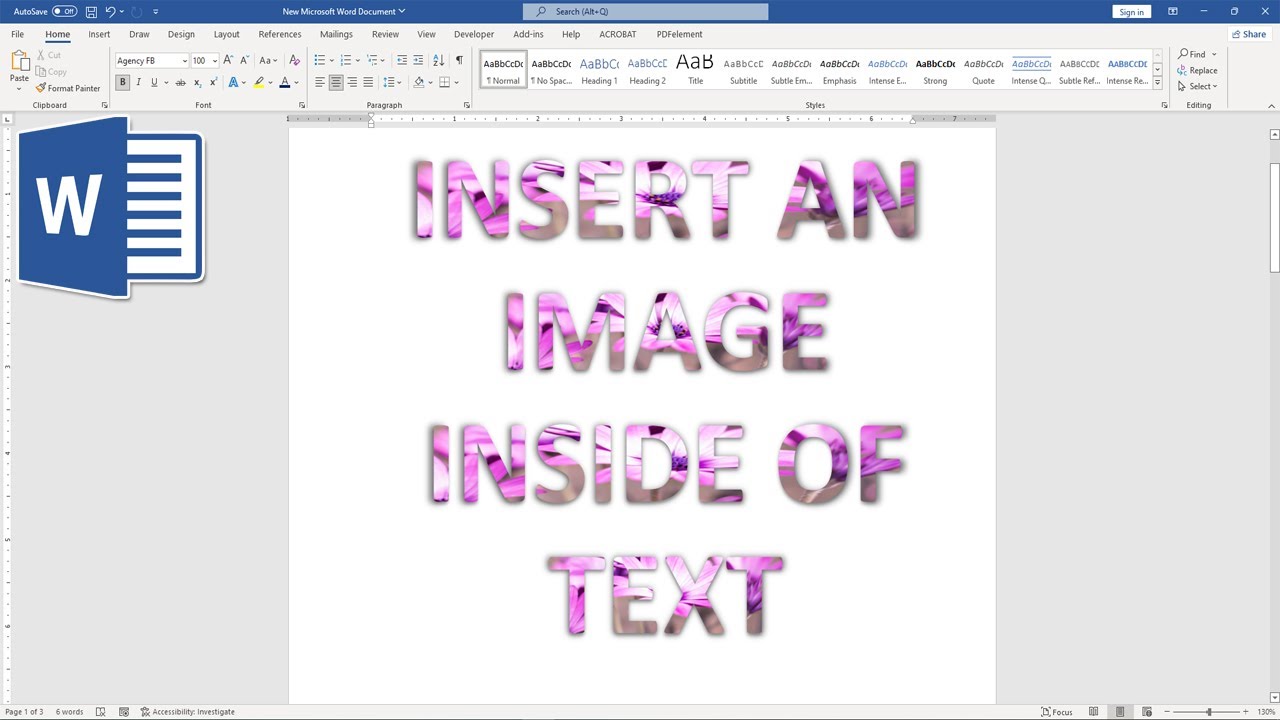The width and height of the screenshot is (1280, 720).
Task: Click the Search box in title bar
Action: tap(646, 12)
